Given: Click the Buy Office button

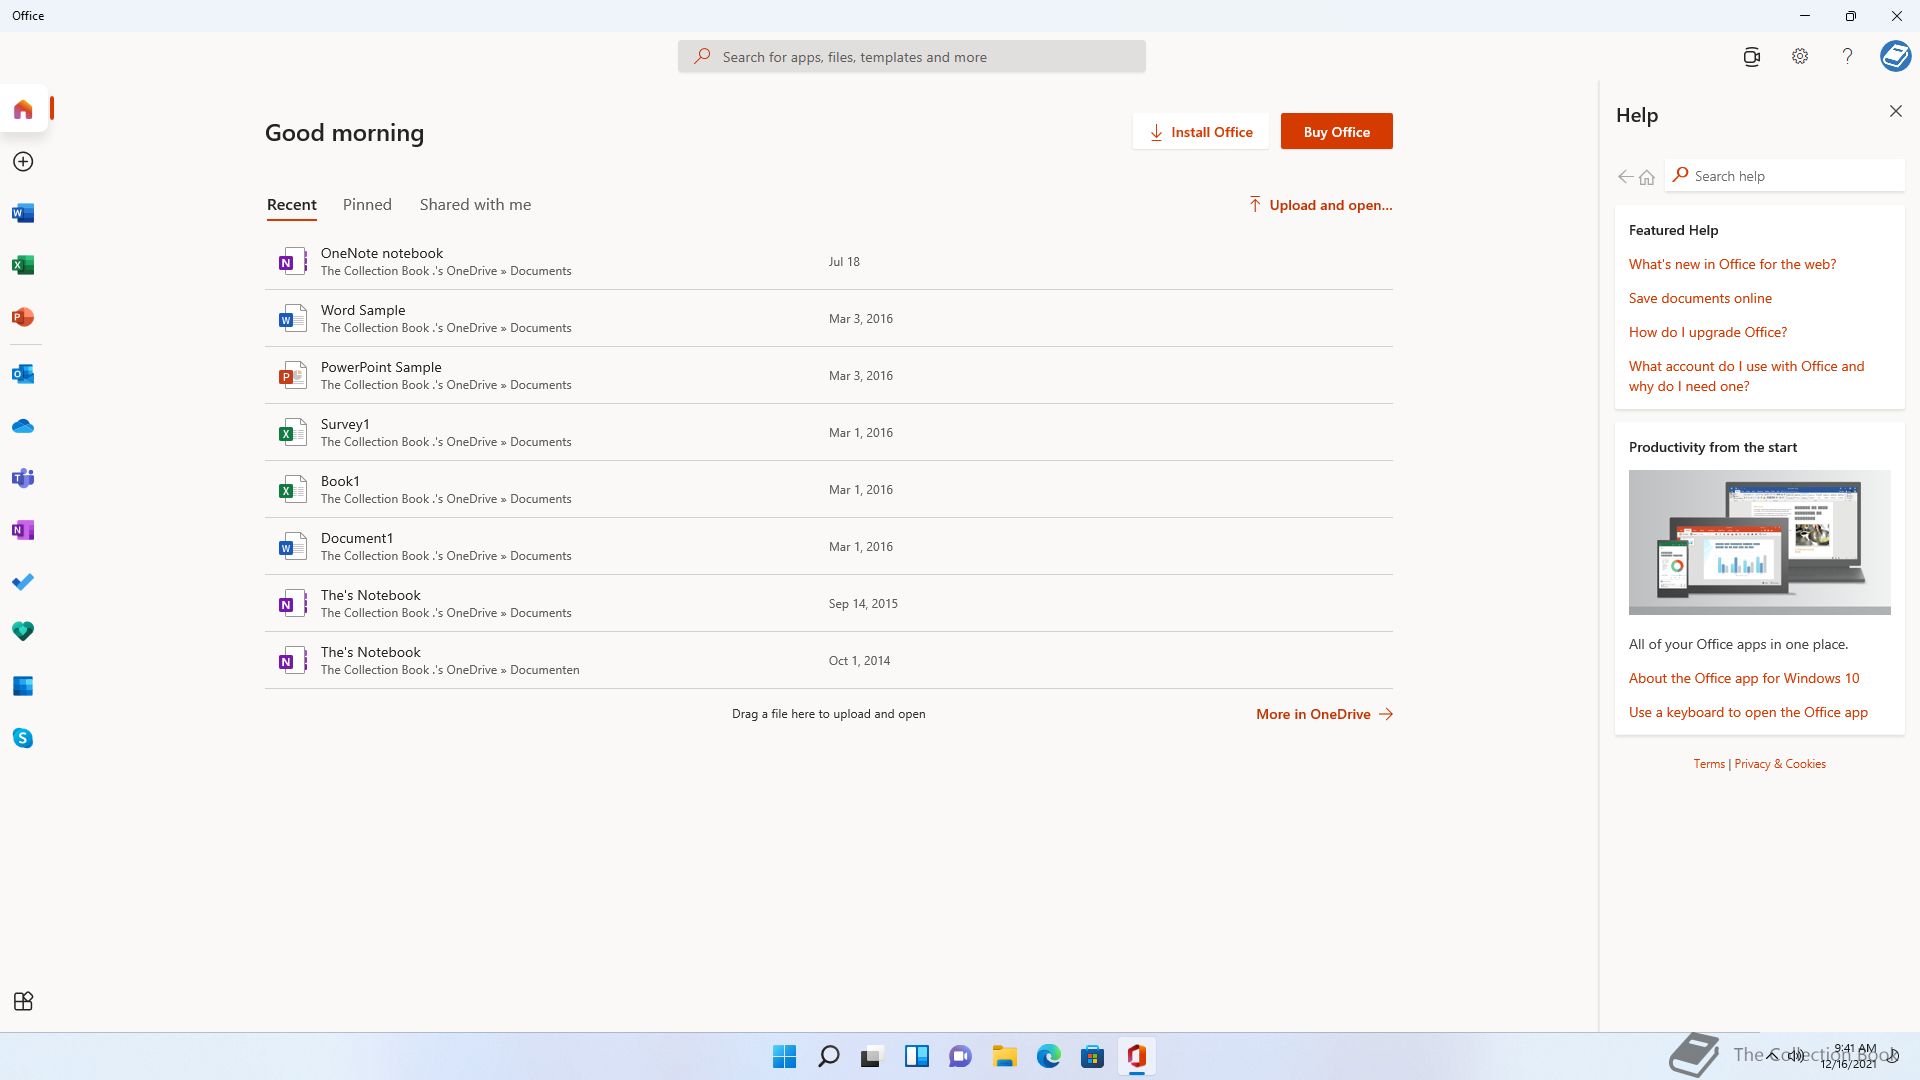Looking at the screenshot, I should [1336, 131].
